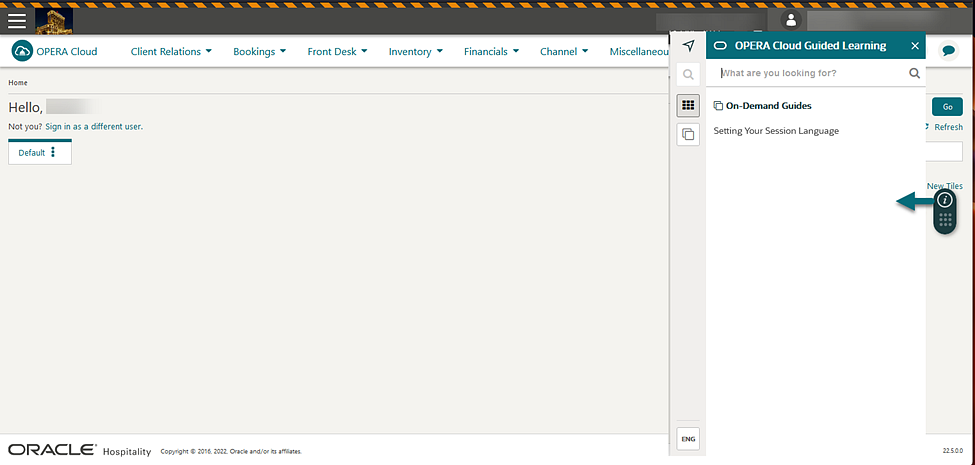The image size is (975, 465).
Task: Close the OPERA Cloud Guided Learning panel
Action: tap(915, 45)
